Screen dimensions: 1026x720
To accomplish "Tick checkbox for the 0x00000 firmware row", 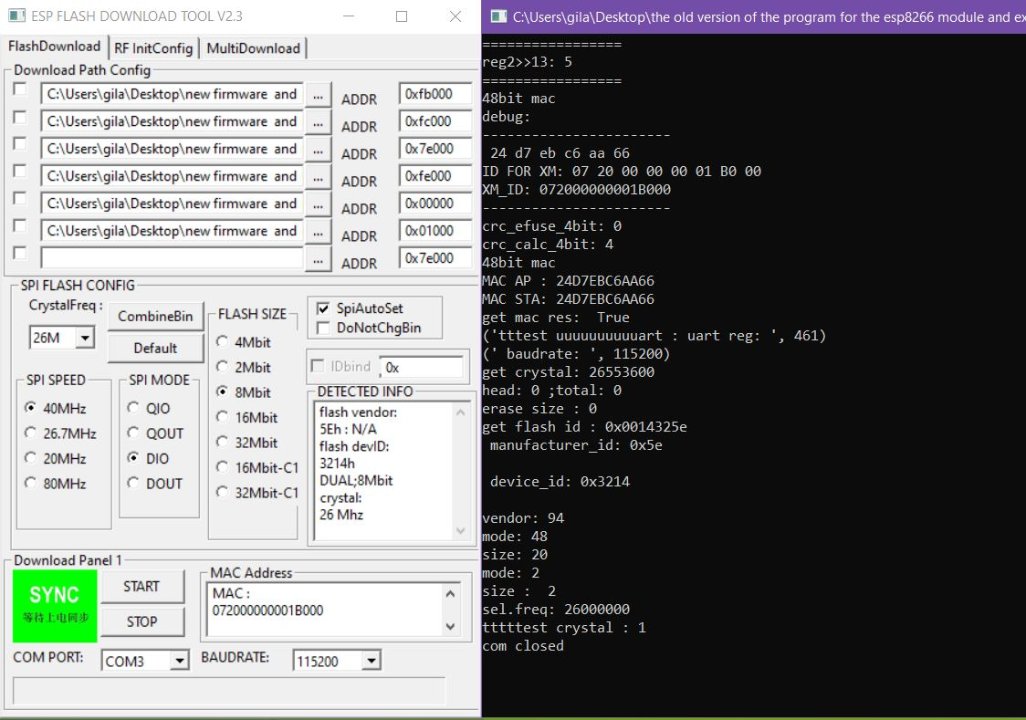I will [20, 198].
